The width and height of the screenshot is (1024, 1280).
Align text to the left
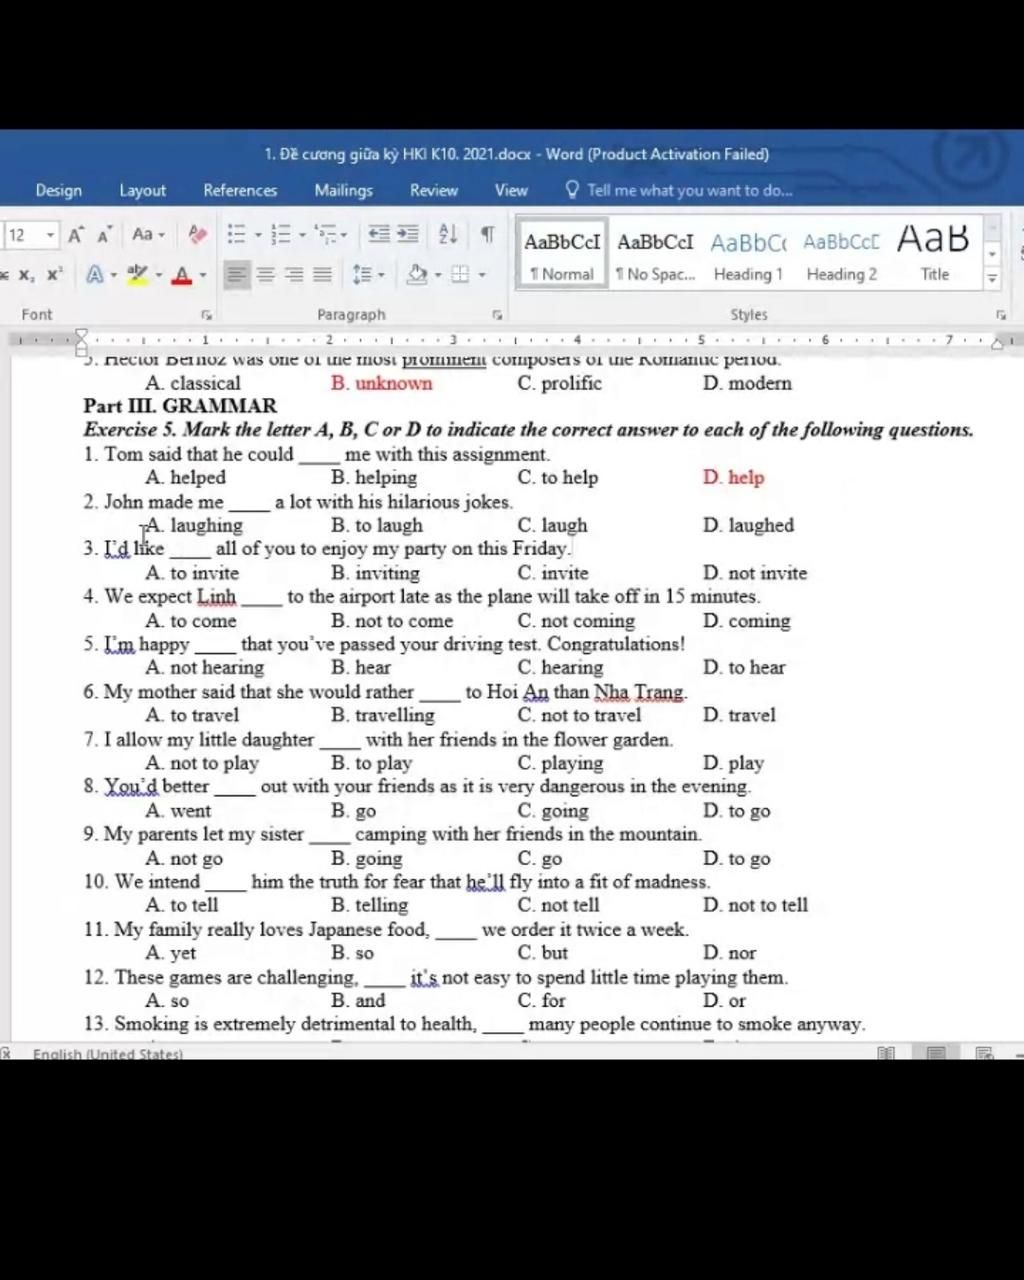pos(236,275)
